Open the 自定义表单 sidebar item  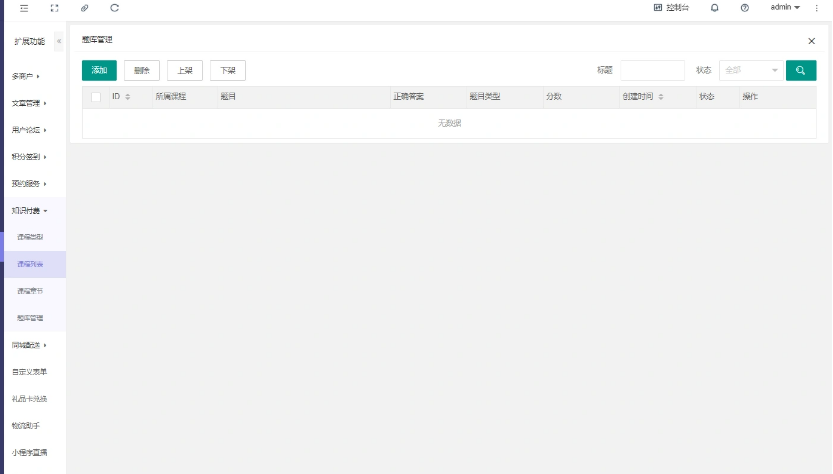(30, 372)
